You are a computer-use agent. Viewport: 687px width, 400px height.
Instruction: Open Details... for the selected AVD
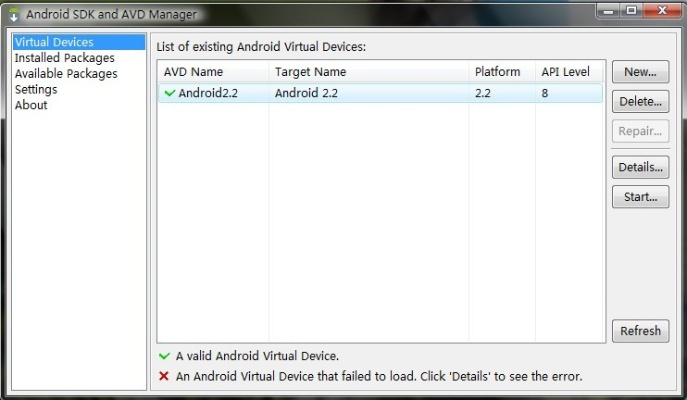[640, 167]
